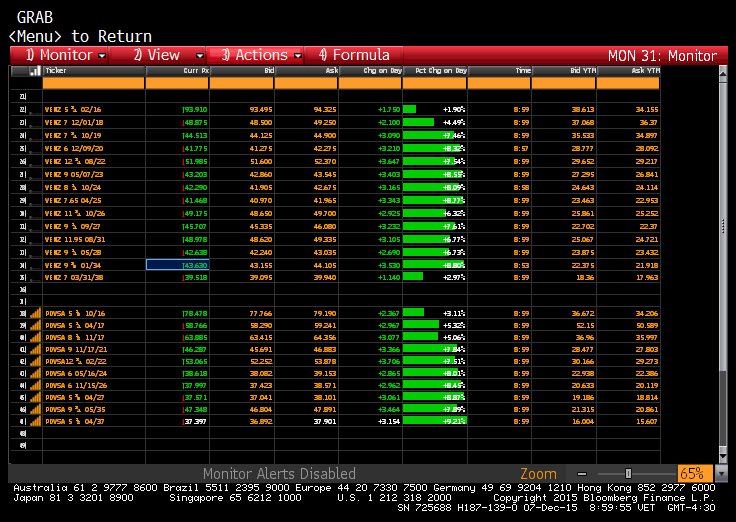
Task: Select ticker VENZ 7.65 04/25
Action: [73, 200]
